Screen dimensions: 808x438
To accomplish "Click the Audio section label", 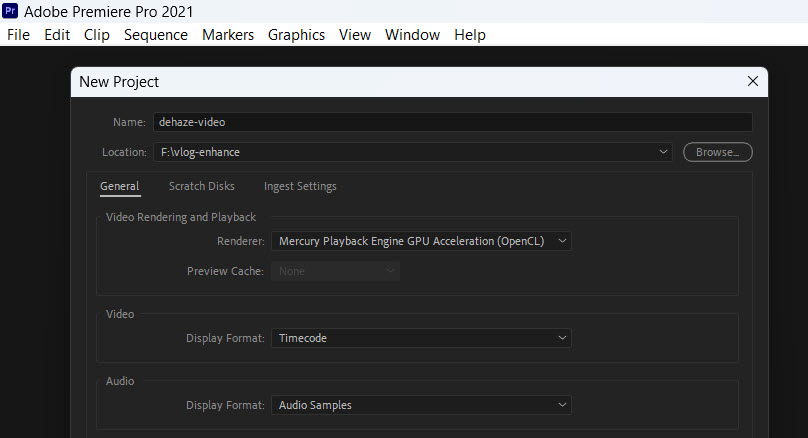I will tap(120, 381).
